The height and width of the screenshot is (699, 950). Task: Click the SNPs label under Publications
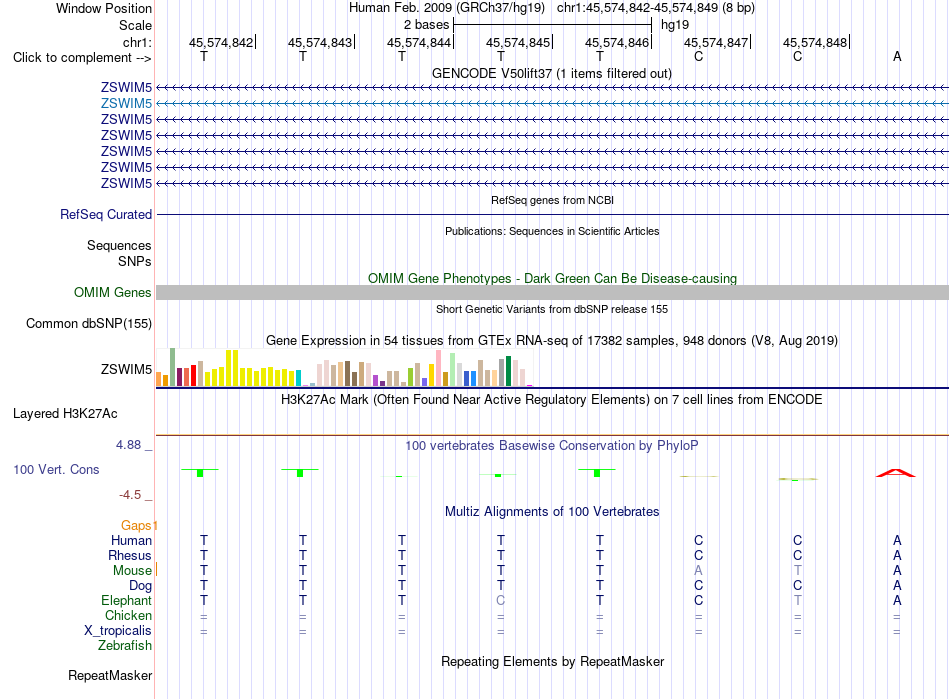tap(135, 261)
